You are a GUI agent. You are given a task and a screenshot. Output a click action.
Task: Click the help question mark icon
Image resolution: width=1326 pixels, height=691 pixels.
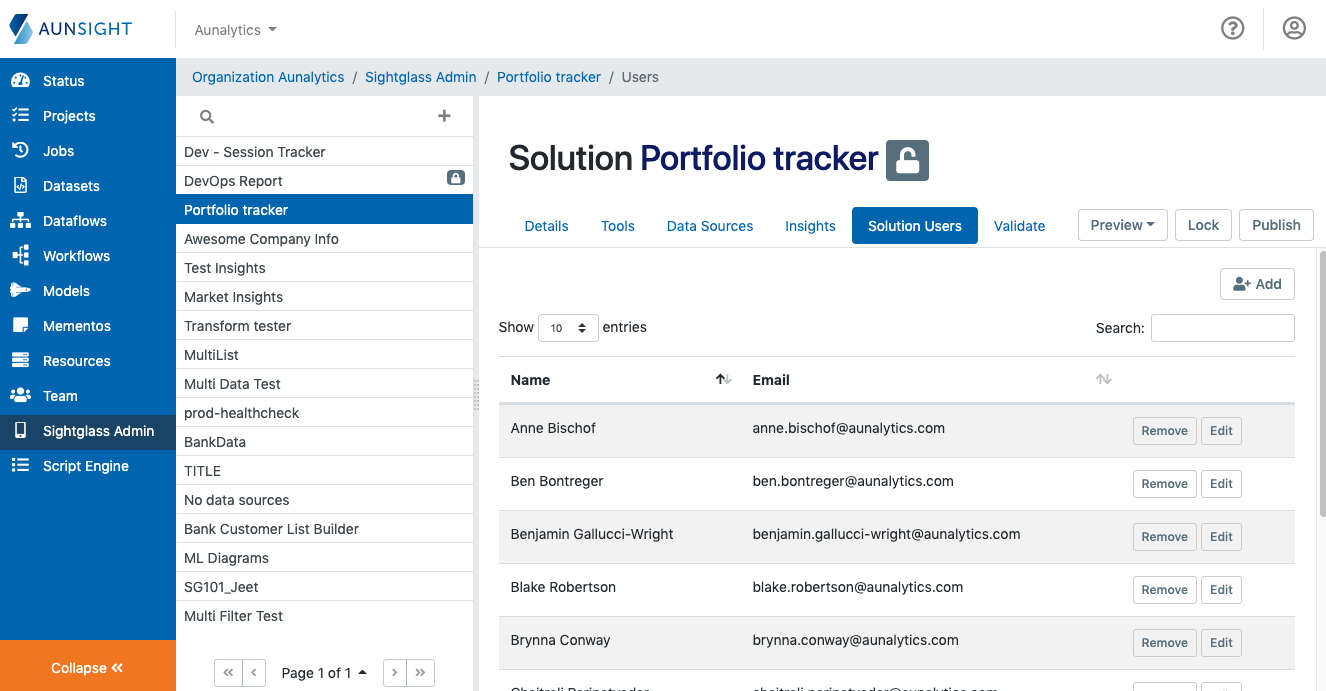(1232, 28)
